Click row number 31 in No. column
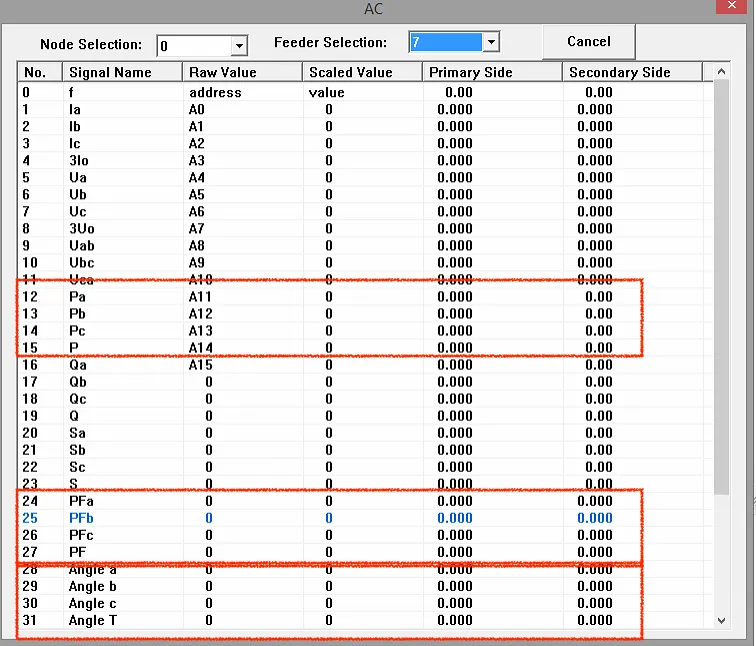This screenshot has width=756, height=646. click(30, 620)
